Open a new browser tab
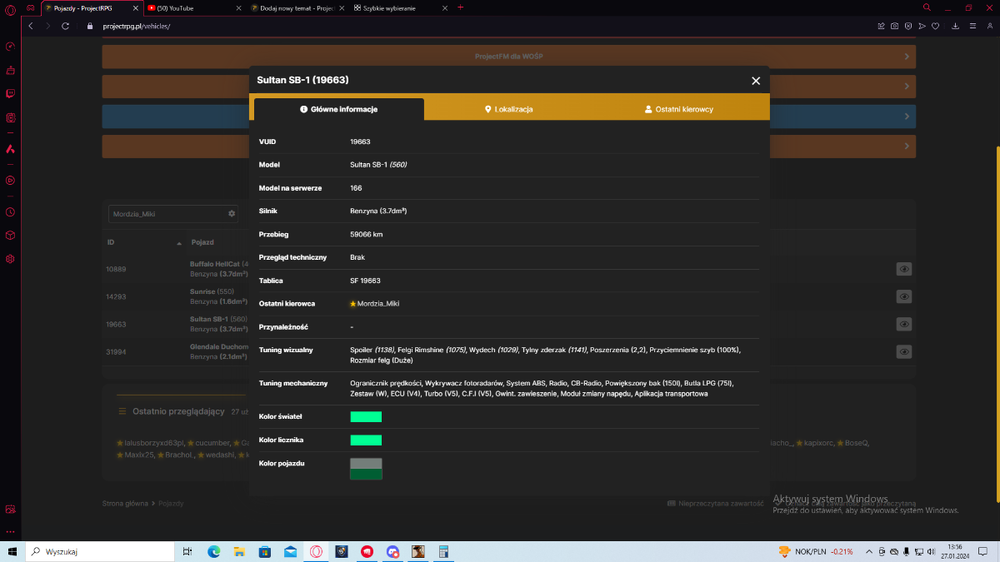This screenshot has width=1000, height=562. [x=460, y=8]
